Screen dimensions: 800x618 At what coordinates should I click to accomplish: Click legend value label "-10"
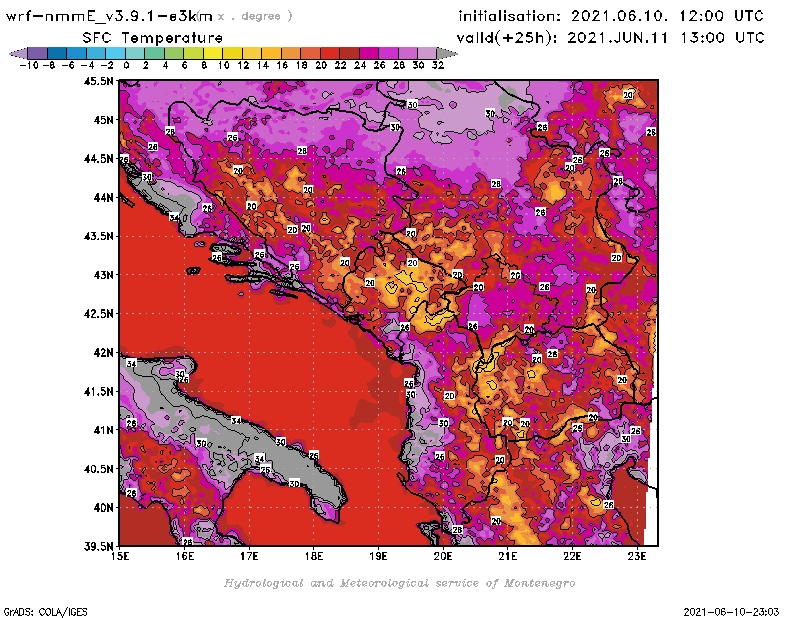29,65
